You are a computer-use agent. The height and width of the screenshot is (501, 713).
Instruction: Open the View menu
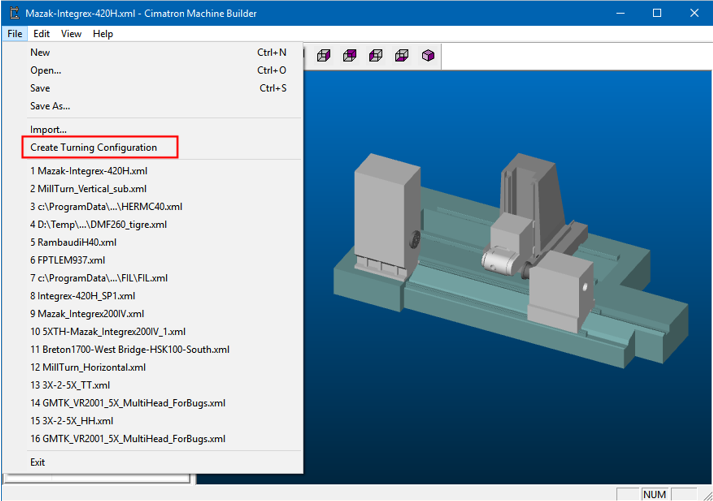(x=71, y=34)
